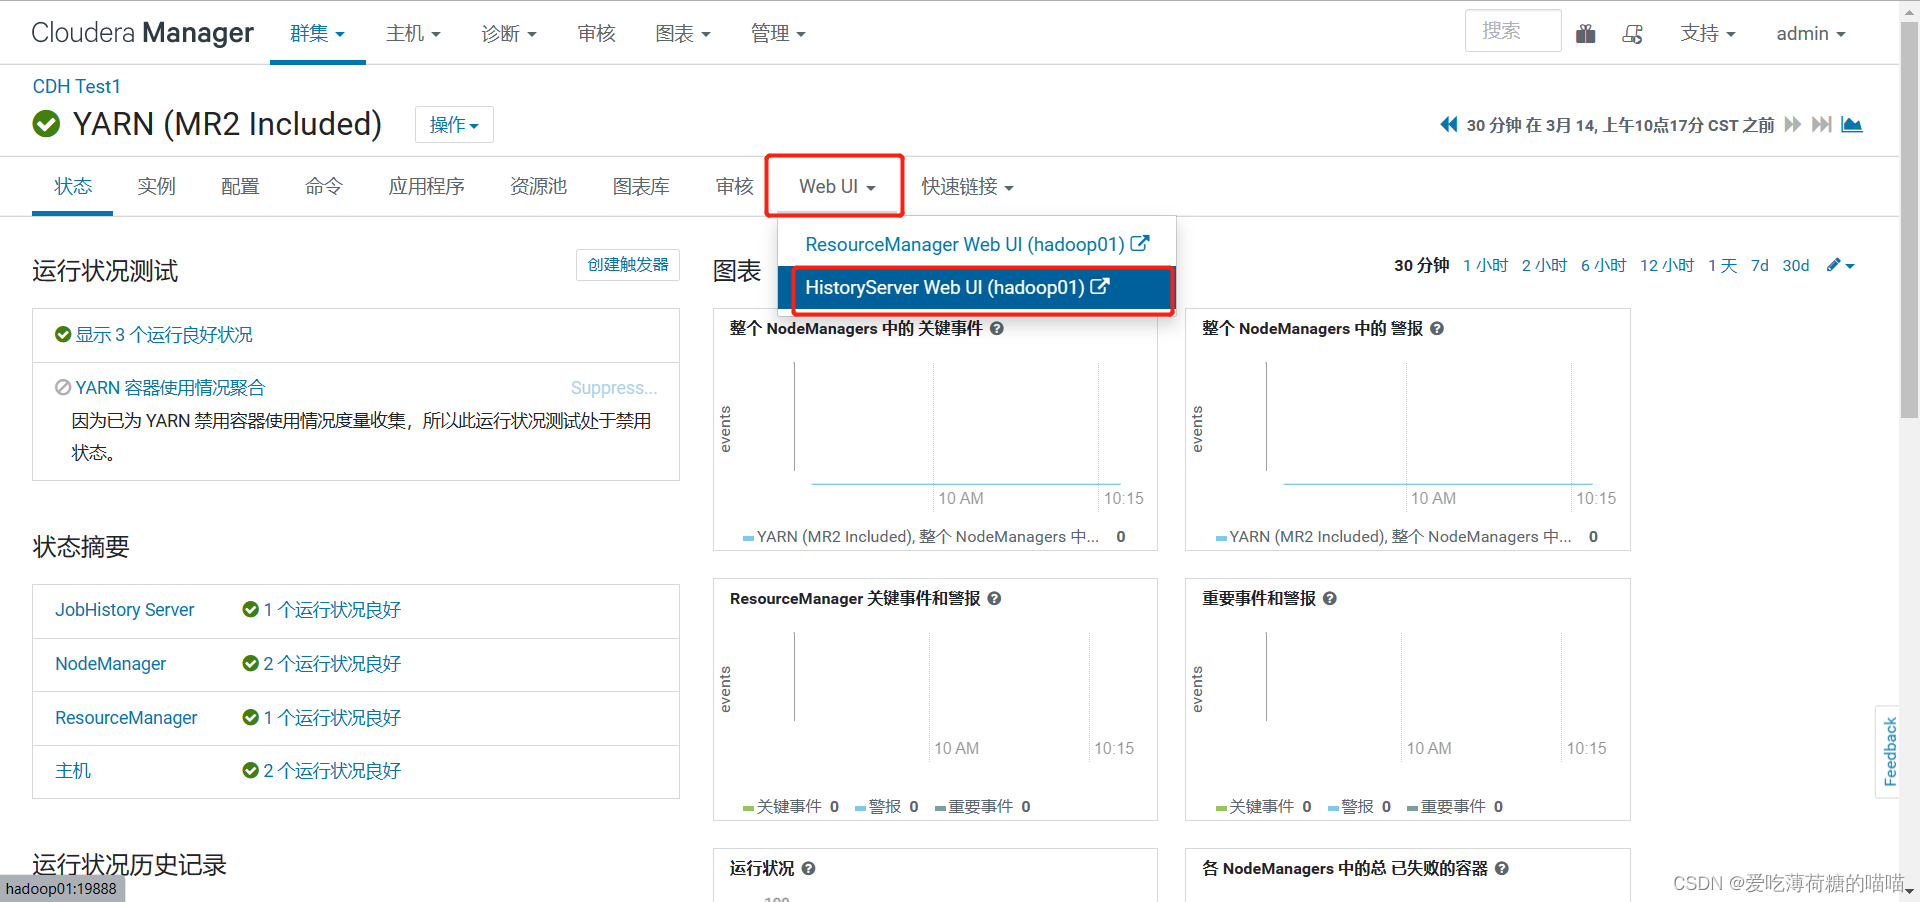Open YARN 容器使用情况聚合 link
Image resolution: width=1920 pixels, height=902 pixels.
170,387
